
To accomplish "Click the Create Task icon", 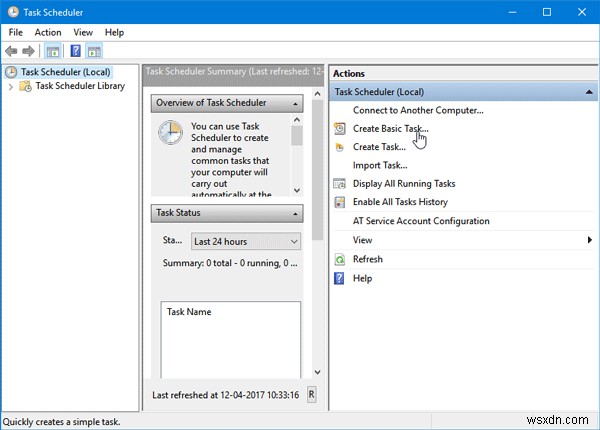I will 339,147.
